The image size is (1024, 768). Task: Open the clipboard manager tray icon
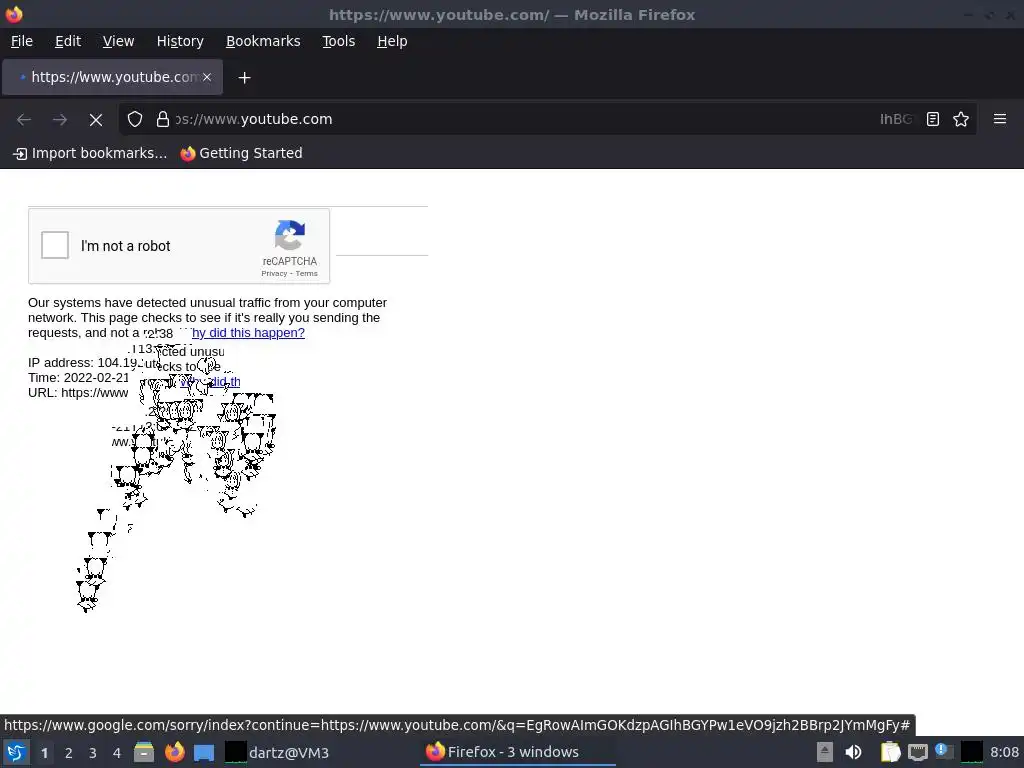(890, 752)
